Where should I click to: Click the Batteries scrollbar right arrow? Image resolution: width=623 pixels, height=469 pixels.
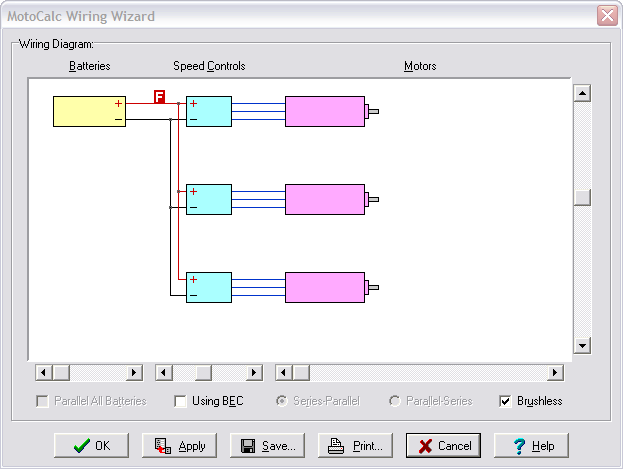tap(134, 373)
